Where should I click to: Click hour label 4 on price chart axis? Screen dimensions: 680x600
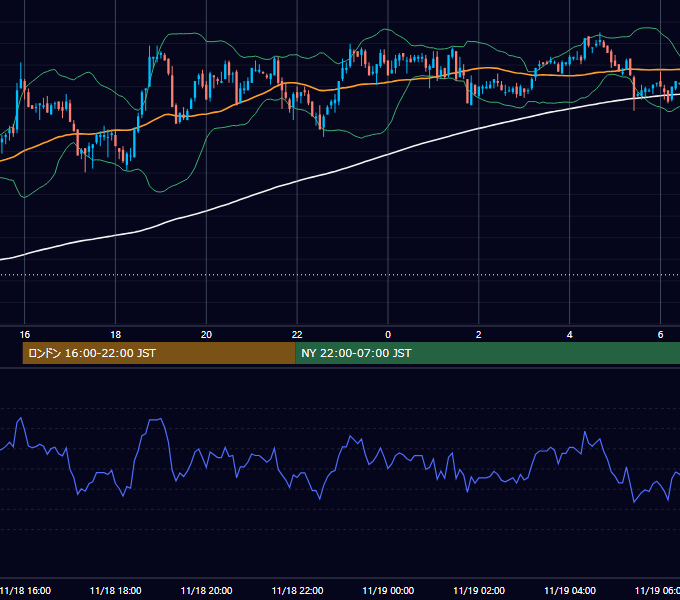(x=569, y=335)
